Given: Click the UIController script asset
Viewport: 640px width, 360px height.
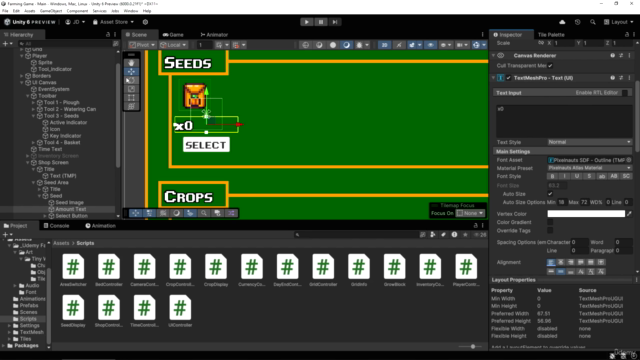Looking at the screenshot, I should (x=180, y=311).
